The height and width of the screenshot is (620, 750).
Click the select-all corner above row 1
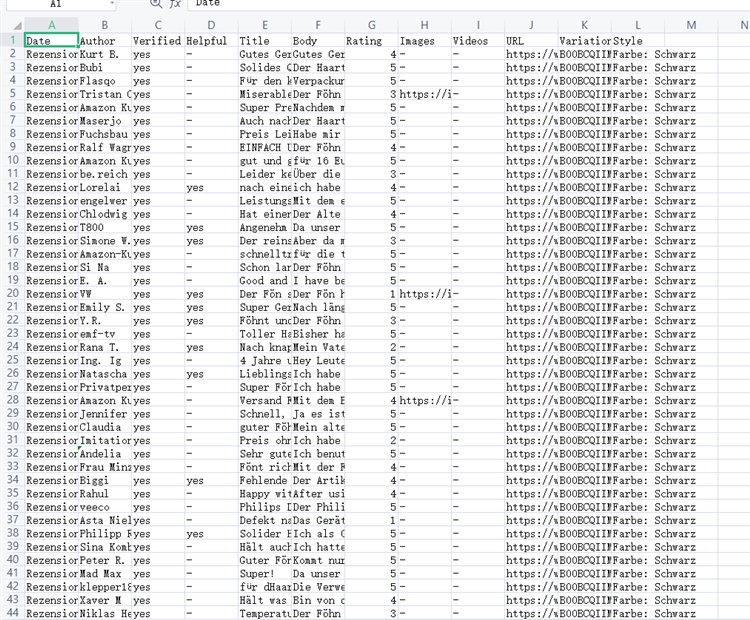(x=11, y=24)
